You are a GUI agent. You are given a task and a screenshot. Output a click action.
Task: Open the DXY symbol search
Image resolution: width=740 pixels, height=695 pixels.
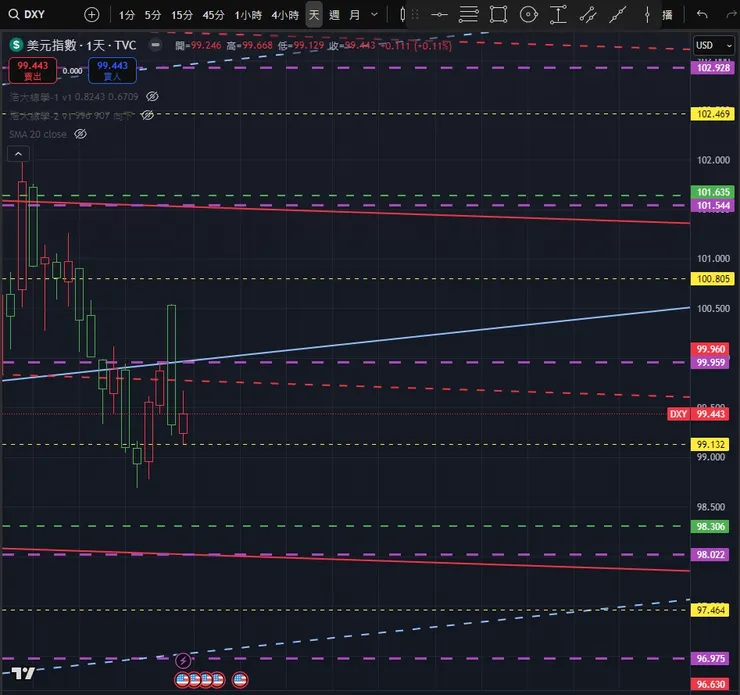pos(27,15)
